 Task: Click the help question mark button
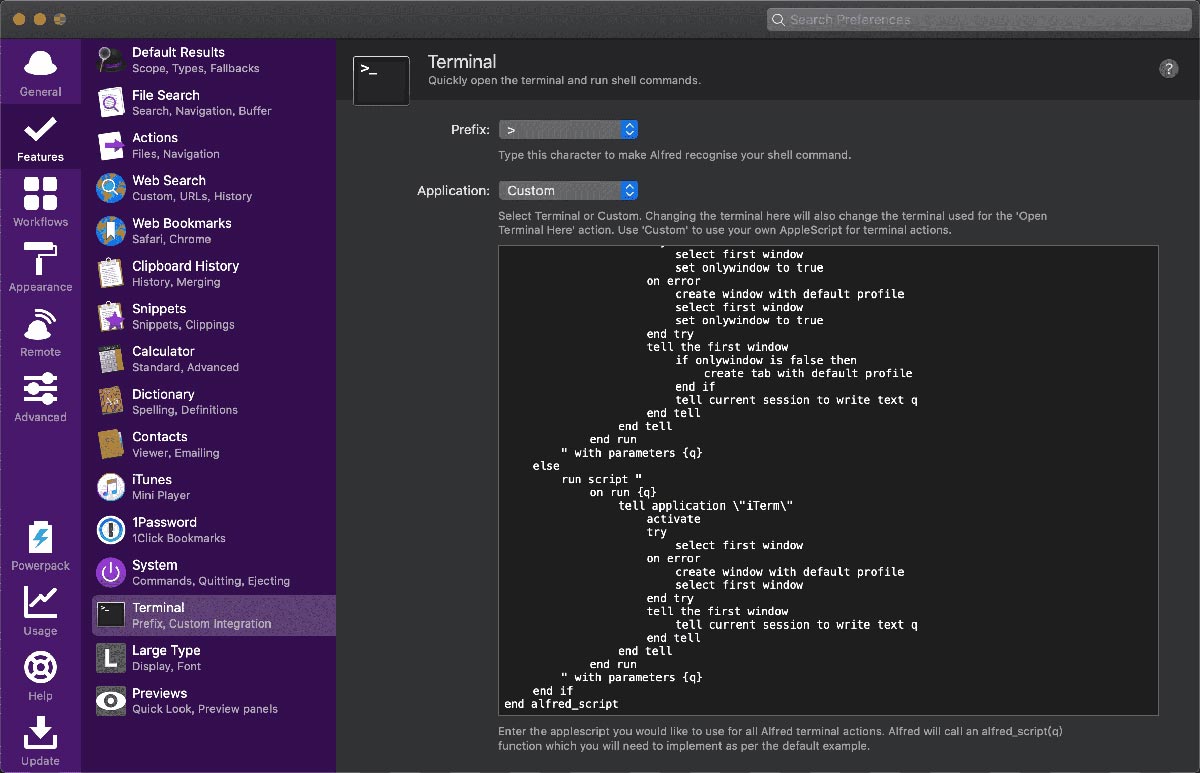point(1168,69)
